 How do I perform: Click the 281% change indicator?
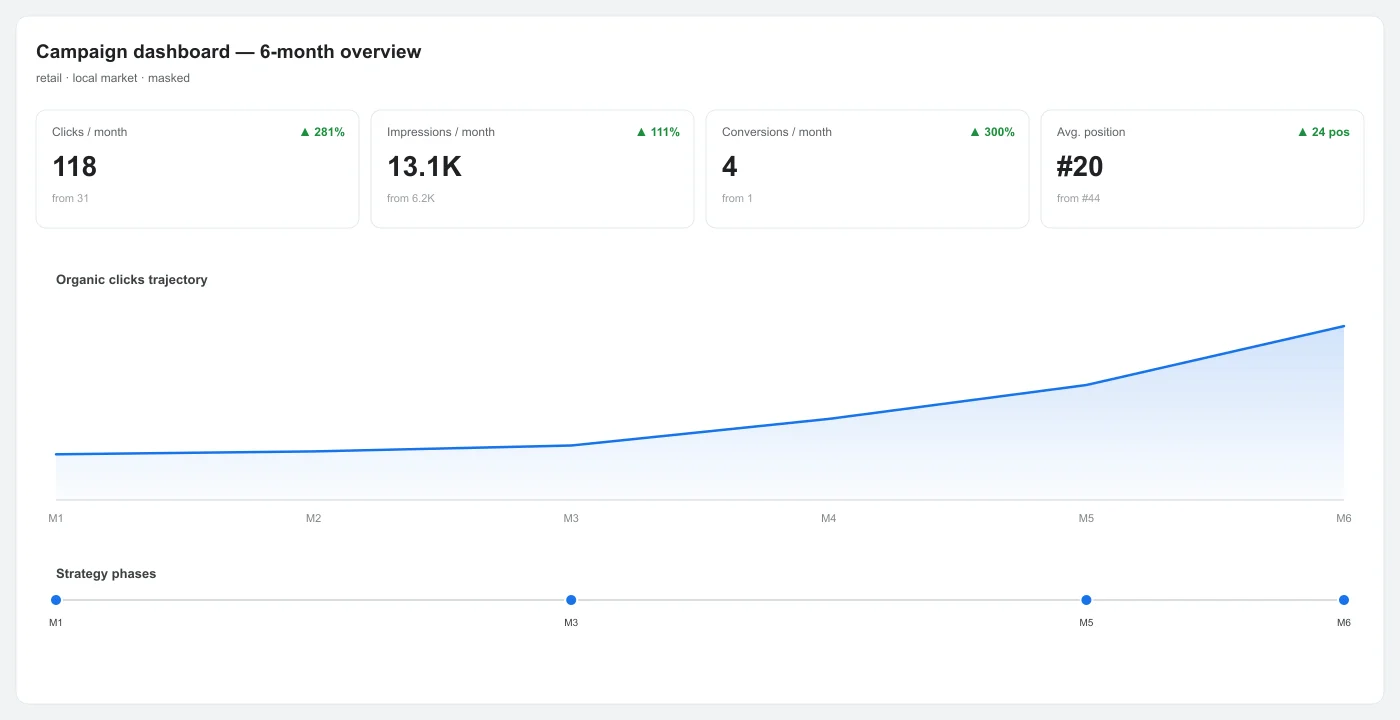[322, 132]
